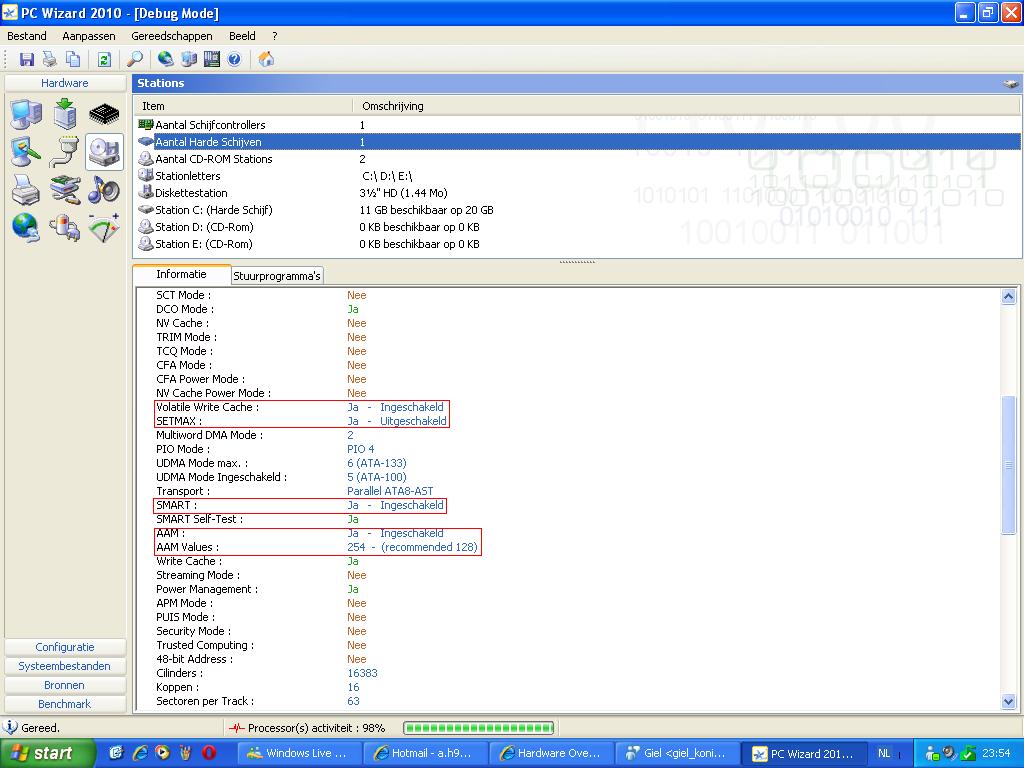Click the globe web toolbar icon
This screenshot has width=1024, height=768.
pyautogui.click(x=166, y=59)
